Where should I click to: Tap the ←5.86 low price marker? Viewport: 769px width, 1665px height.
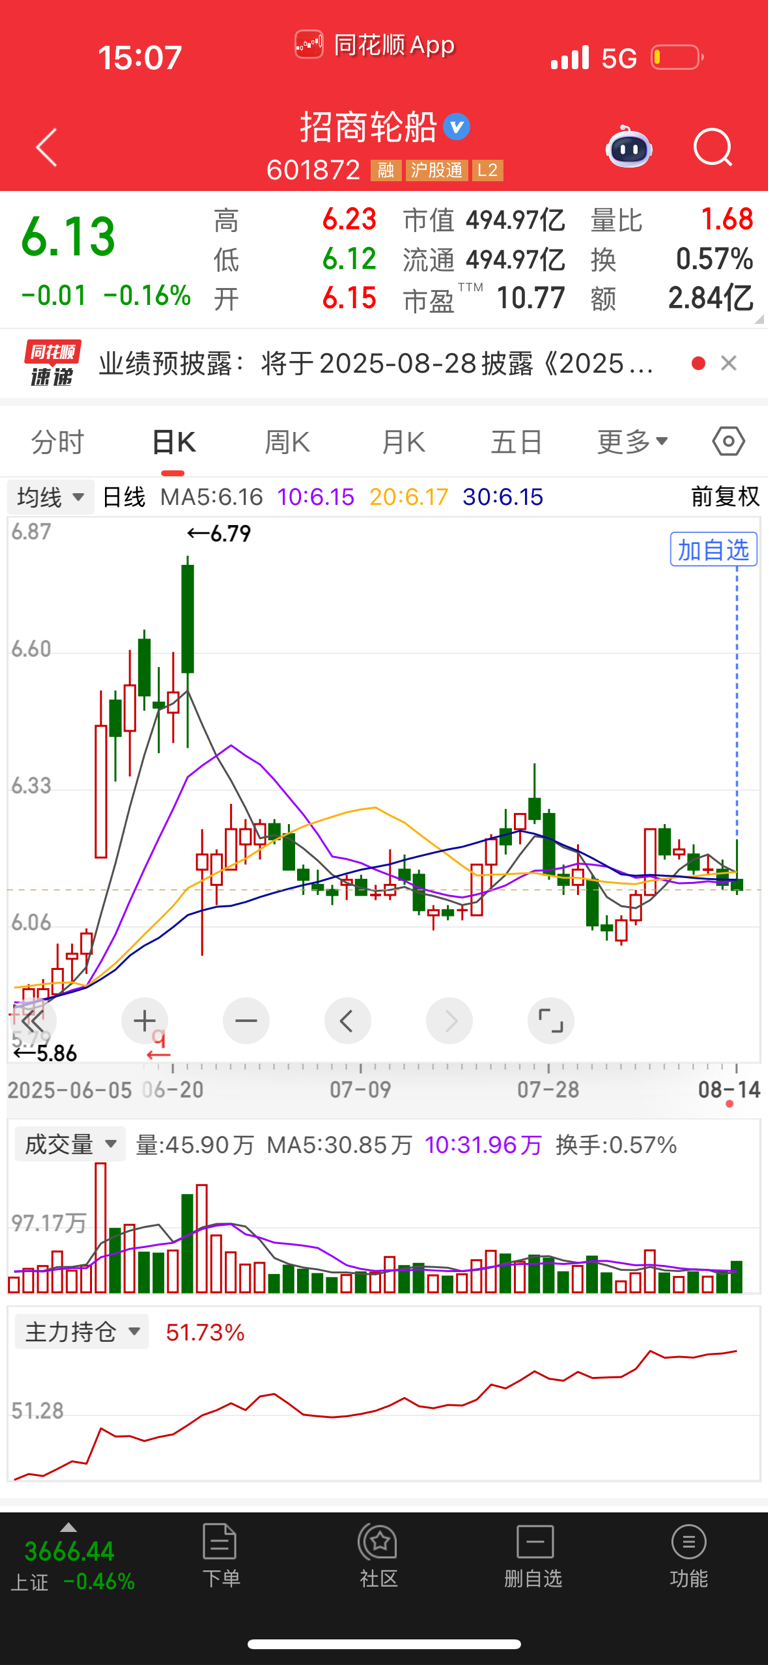pos(45,1053)
